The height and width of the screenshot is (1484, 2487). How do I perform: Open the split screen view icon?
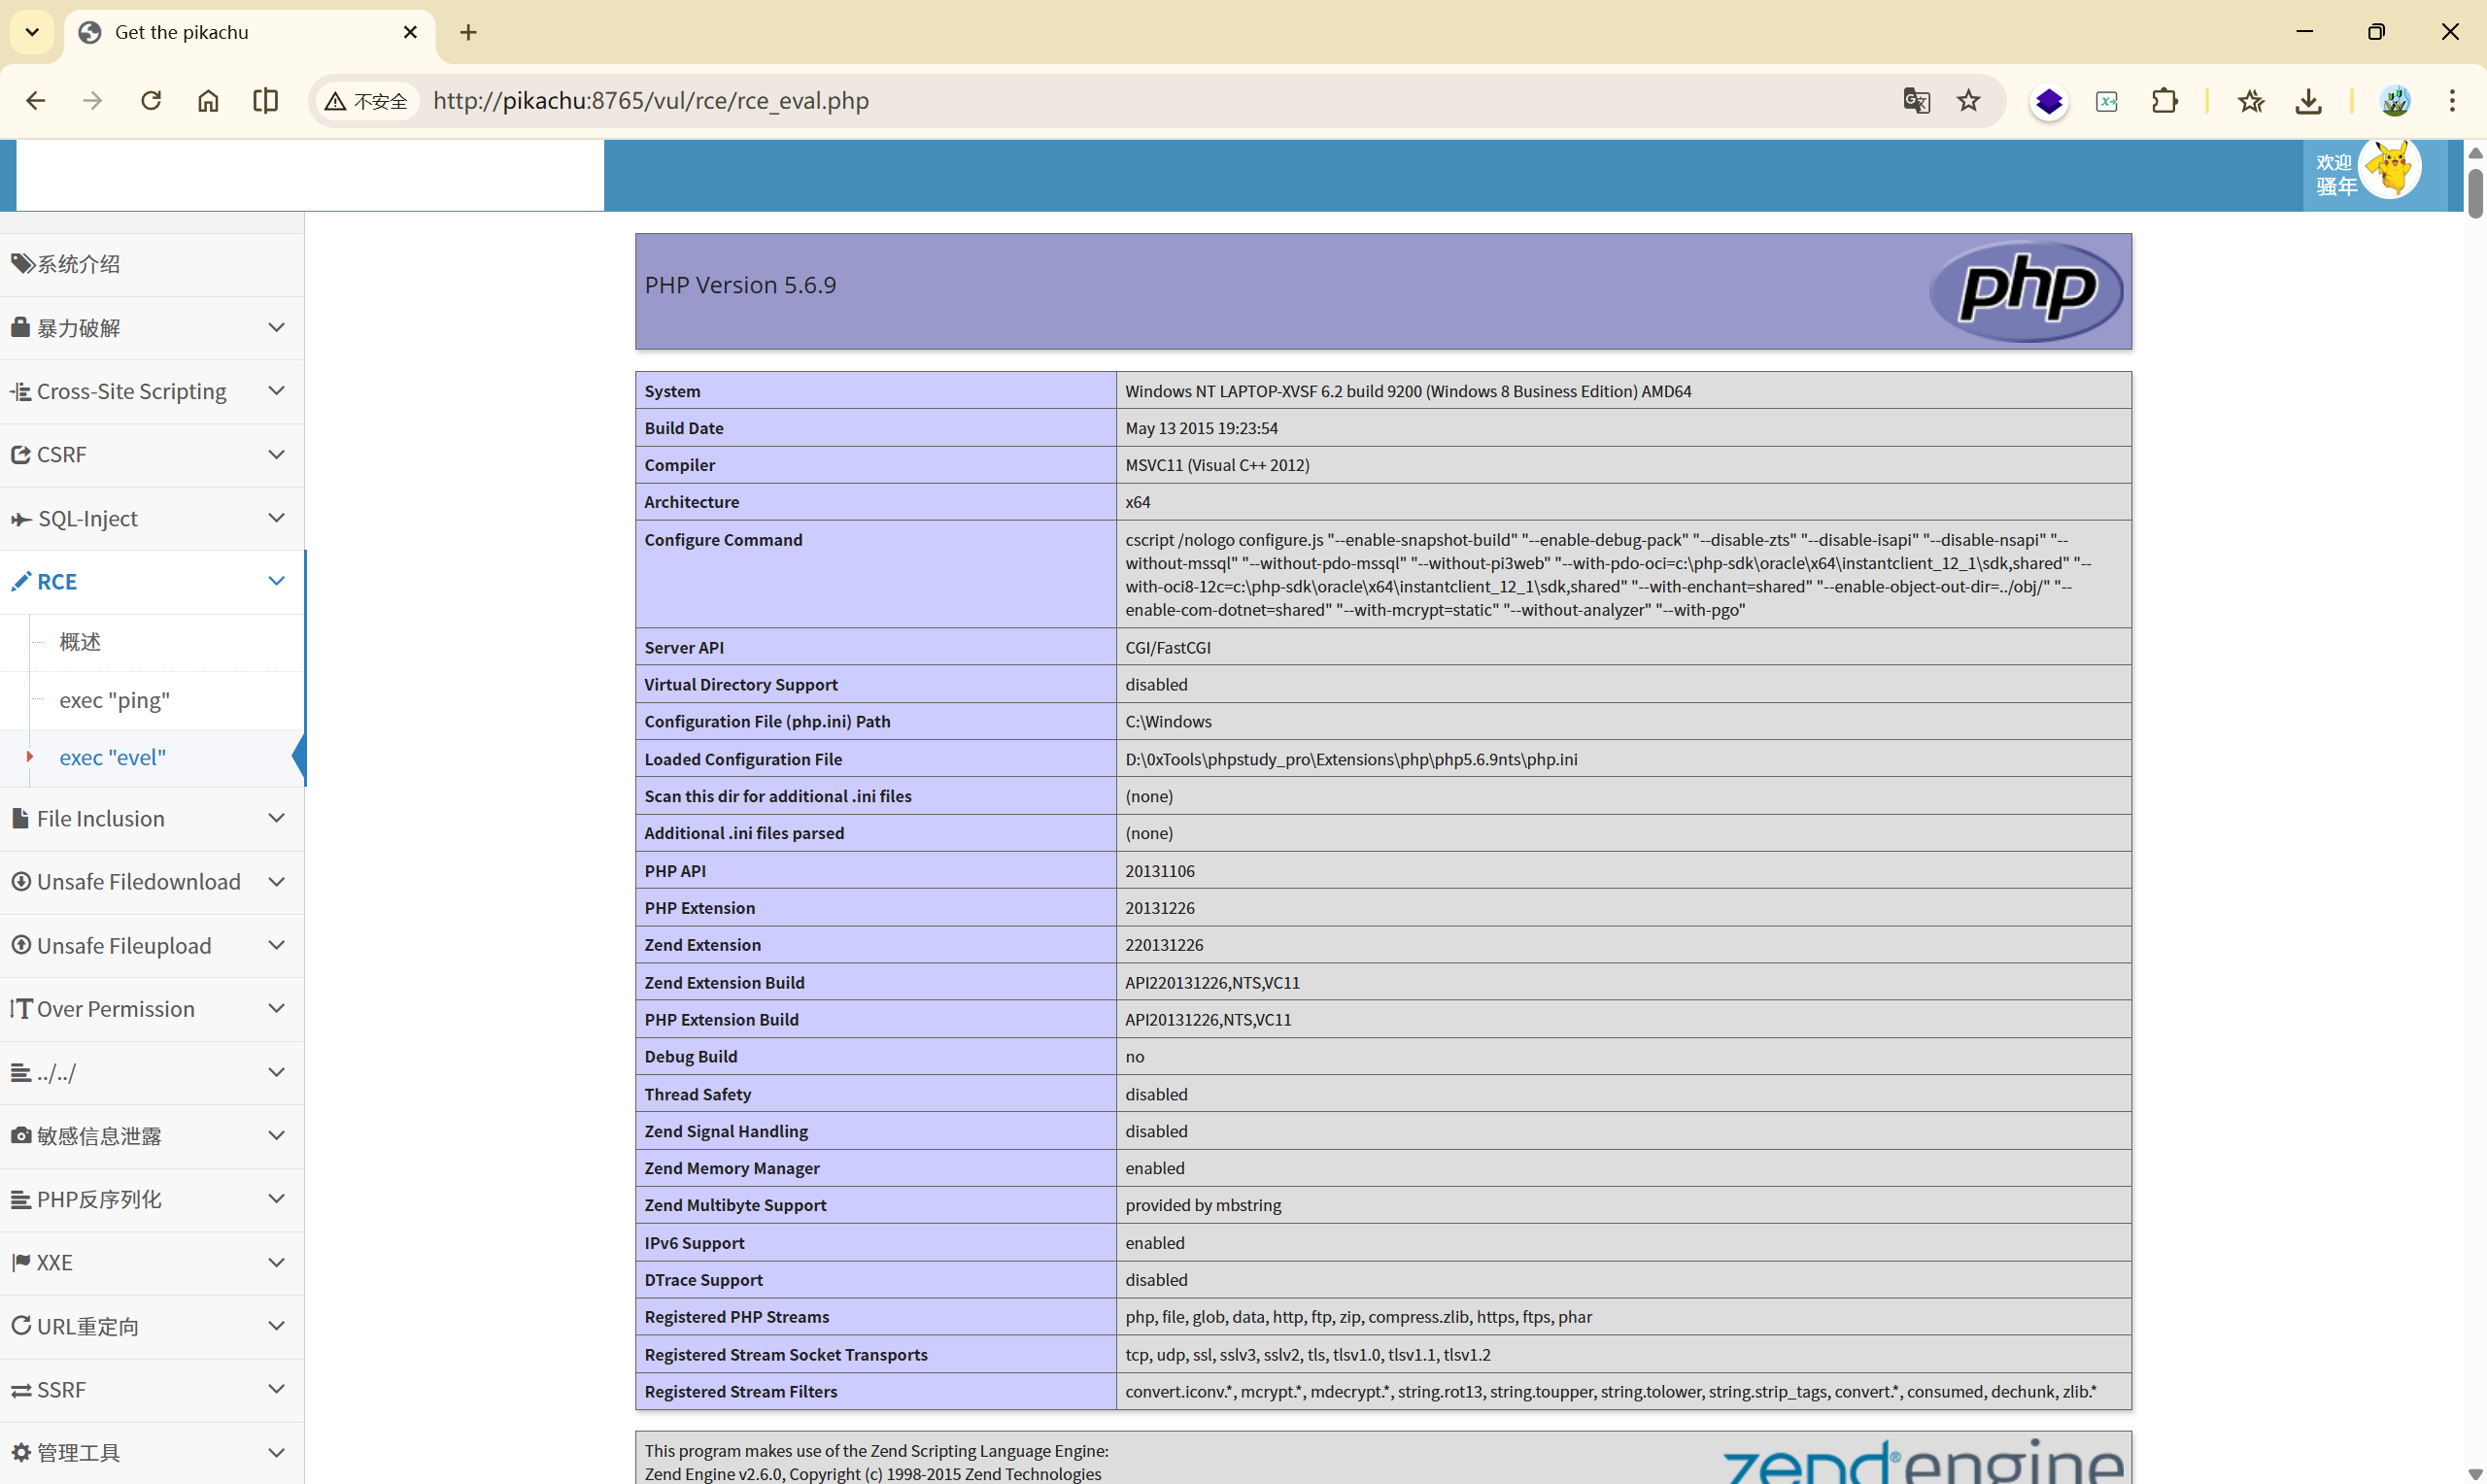click(265, 101)
